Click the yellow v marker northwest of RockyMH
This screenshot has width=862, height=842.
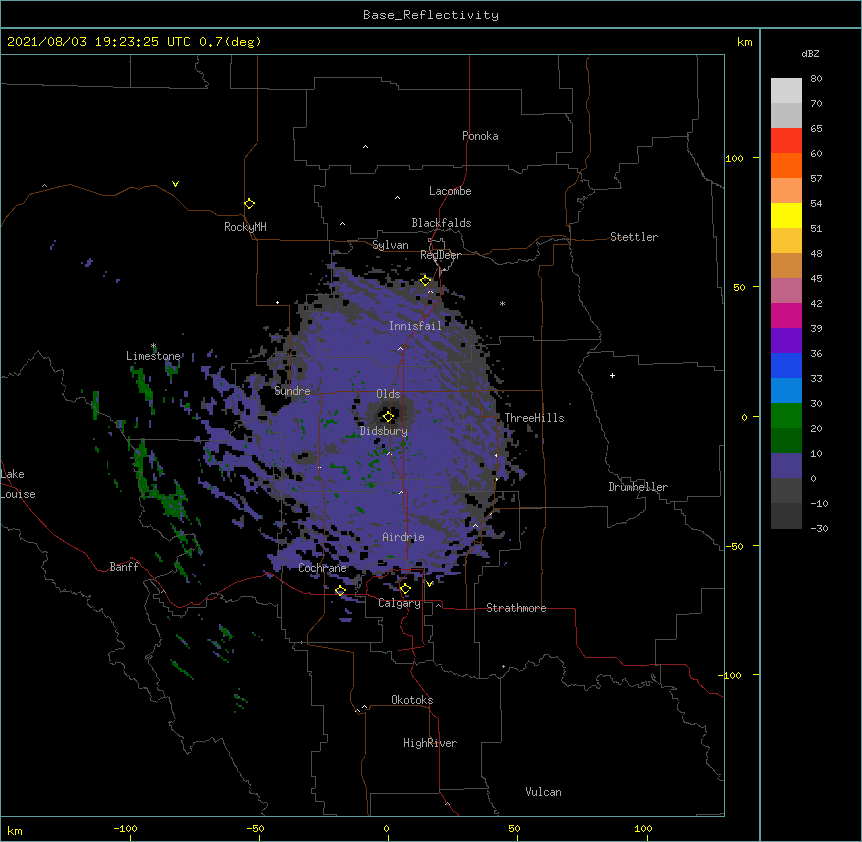[x=175, y=184]
